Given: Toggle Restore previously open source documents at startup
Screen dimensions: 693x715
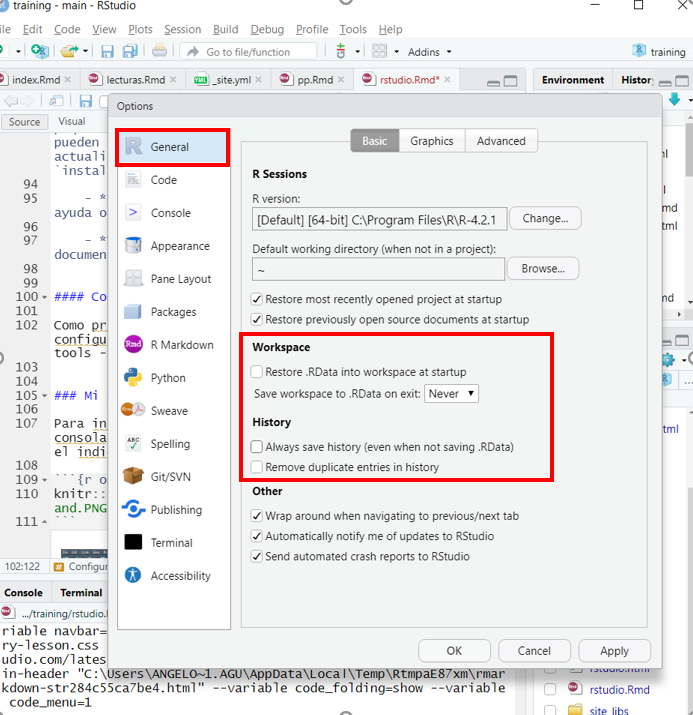Looking at the screenshot, I should (x=257, y=320).
